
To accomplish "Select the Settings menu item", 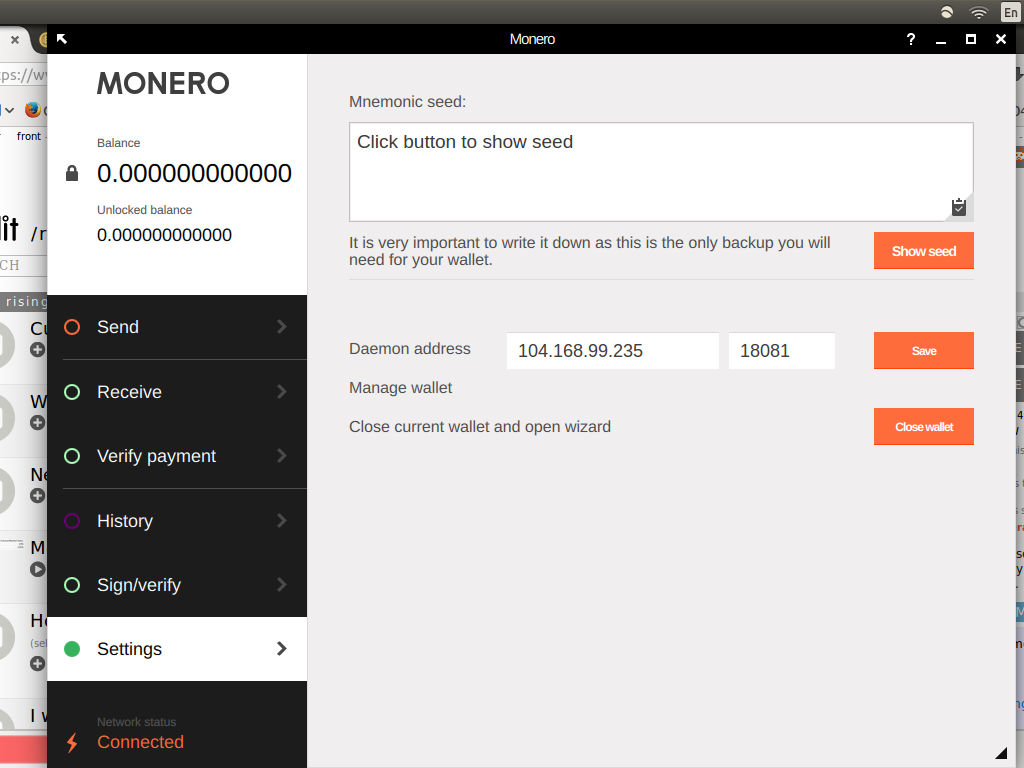I will click(x=177, y=649).
